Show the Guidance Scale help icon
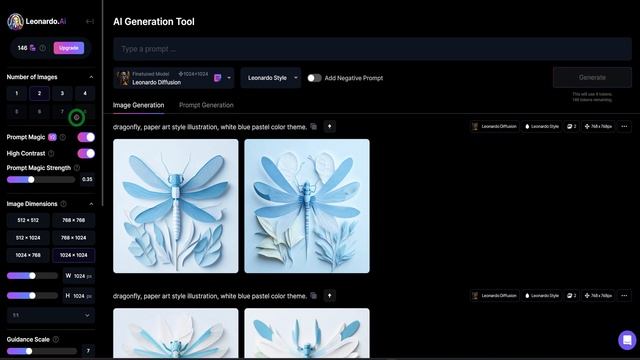640x360 pixels. (56, 339)
